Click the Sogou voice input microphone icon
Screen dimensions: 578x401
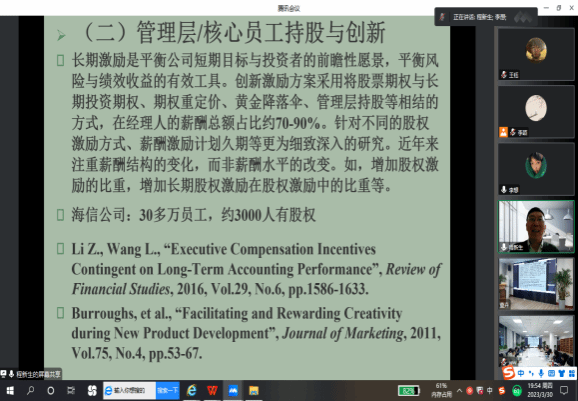(541, 373)
